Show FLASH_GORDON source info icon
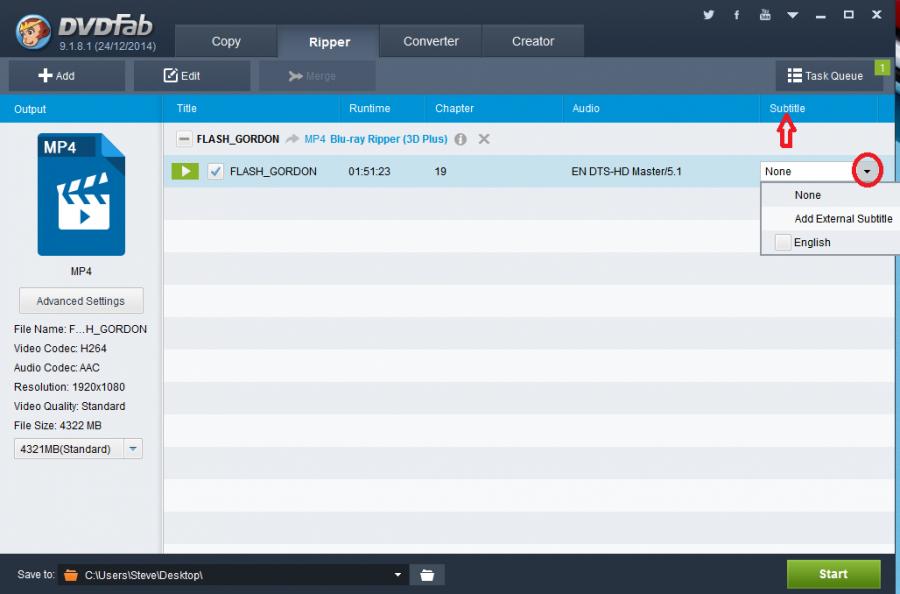This screenshot has width=900, height=594. [460, 139]
